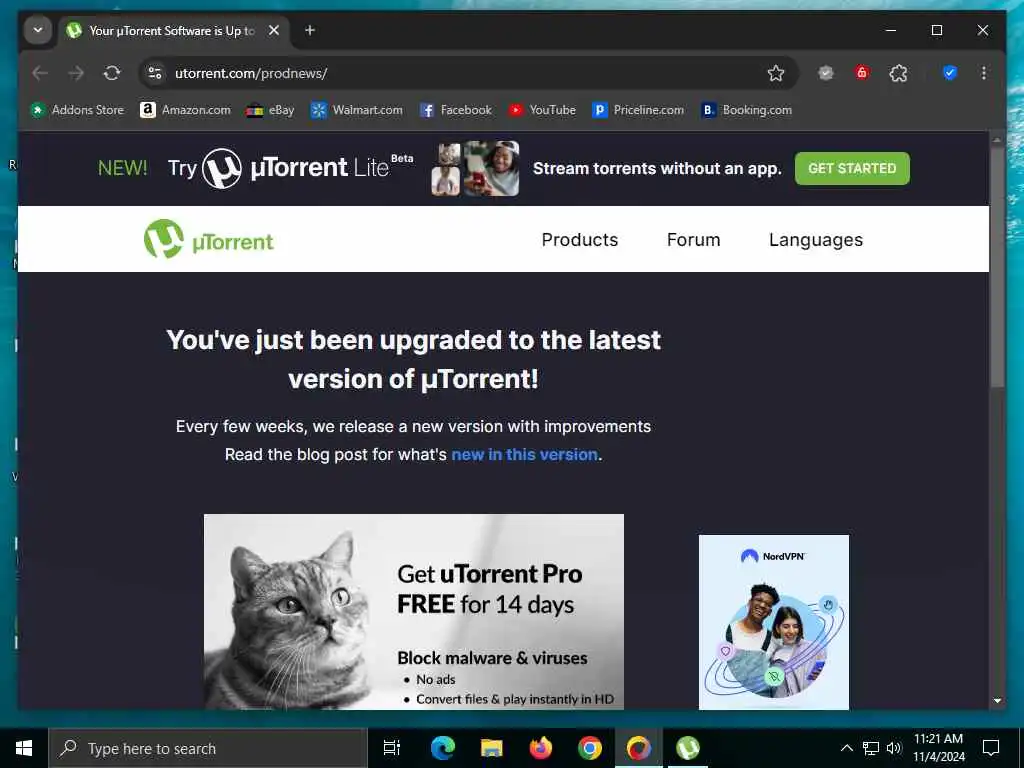The width and height of the screenshot is (1024, 768).
Task: Open the notifications action center
Action: click(x=991, y=748)
